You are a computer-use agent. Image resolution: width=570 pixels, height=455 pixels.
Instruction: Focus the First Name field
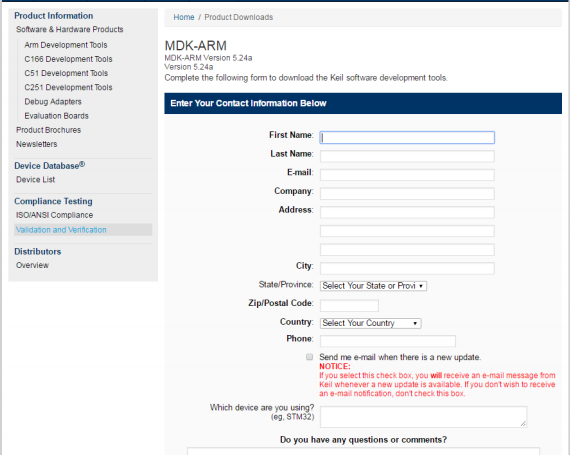pyautogui.click(x=407, y=137)
